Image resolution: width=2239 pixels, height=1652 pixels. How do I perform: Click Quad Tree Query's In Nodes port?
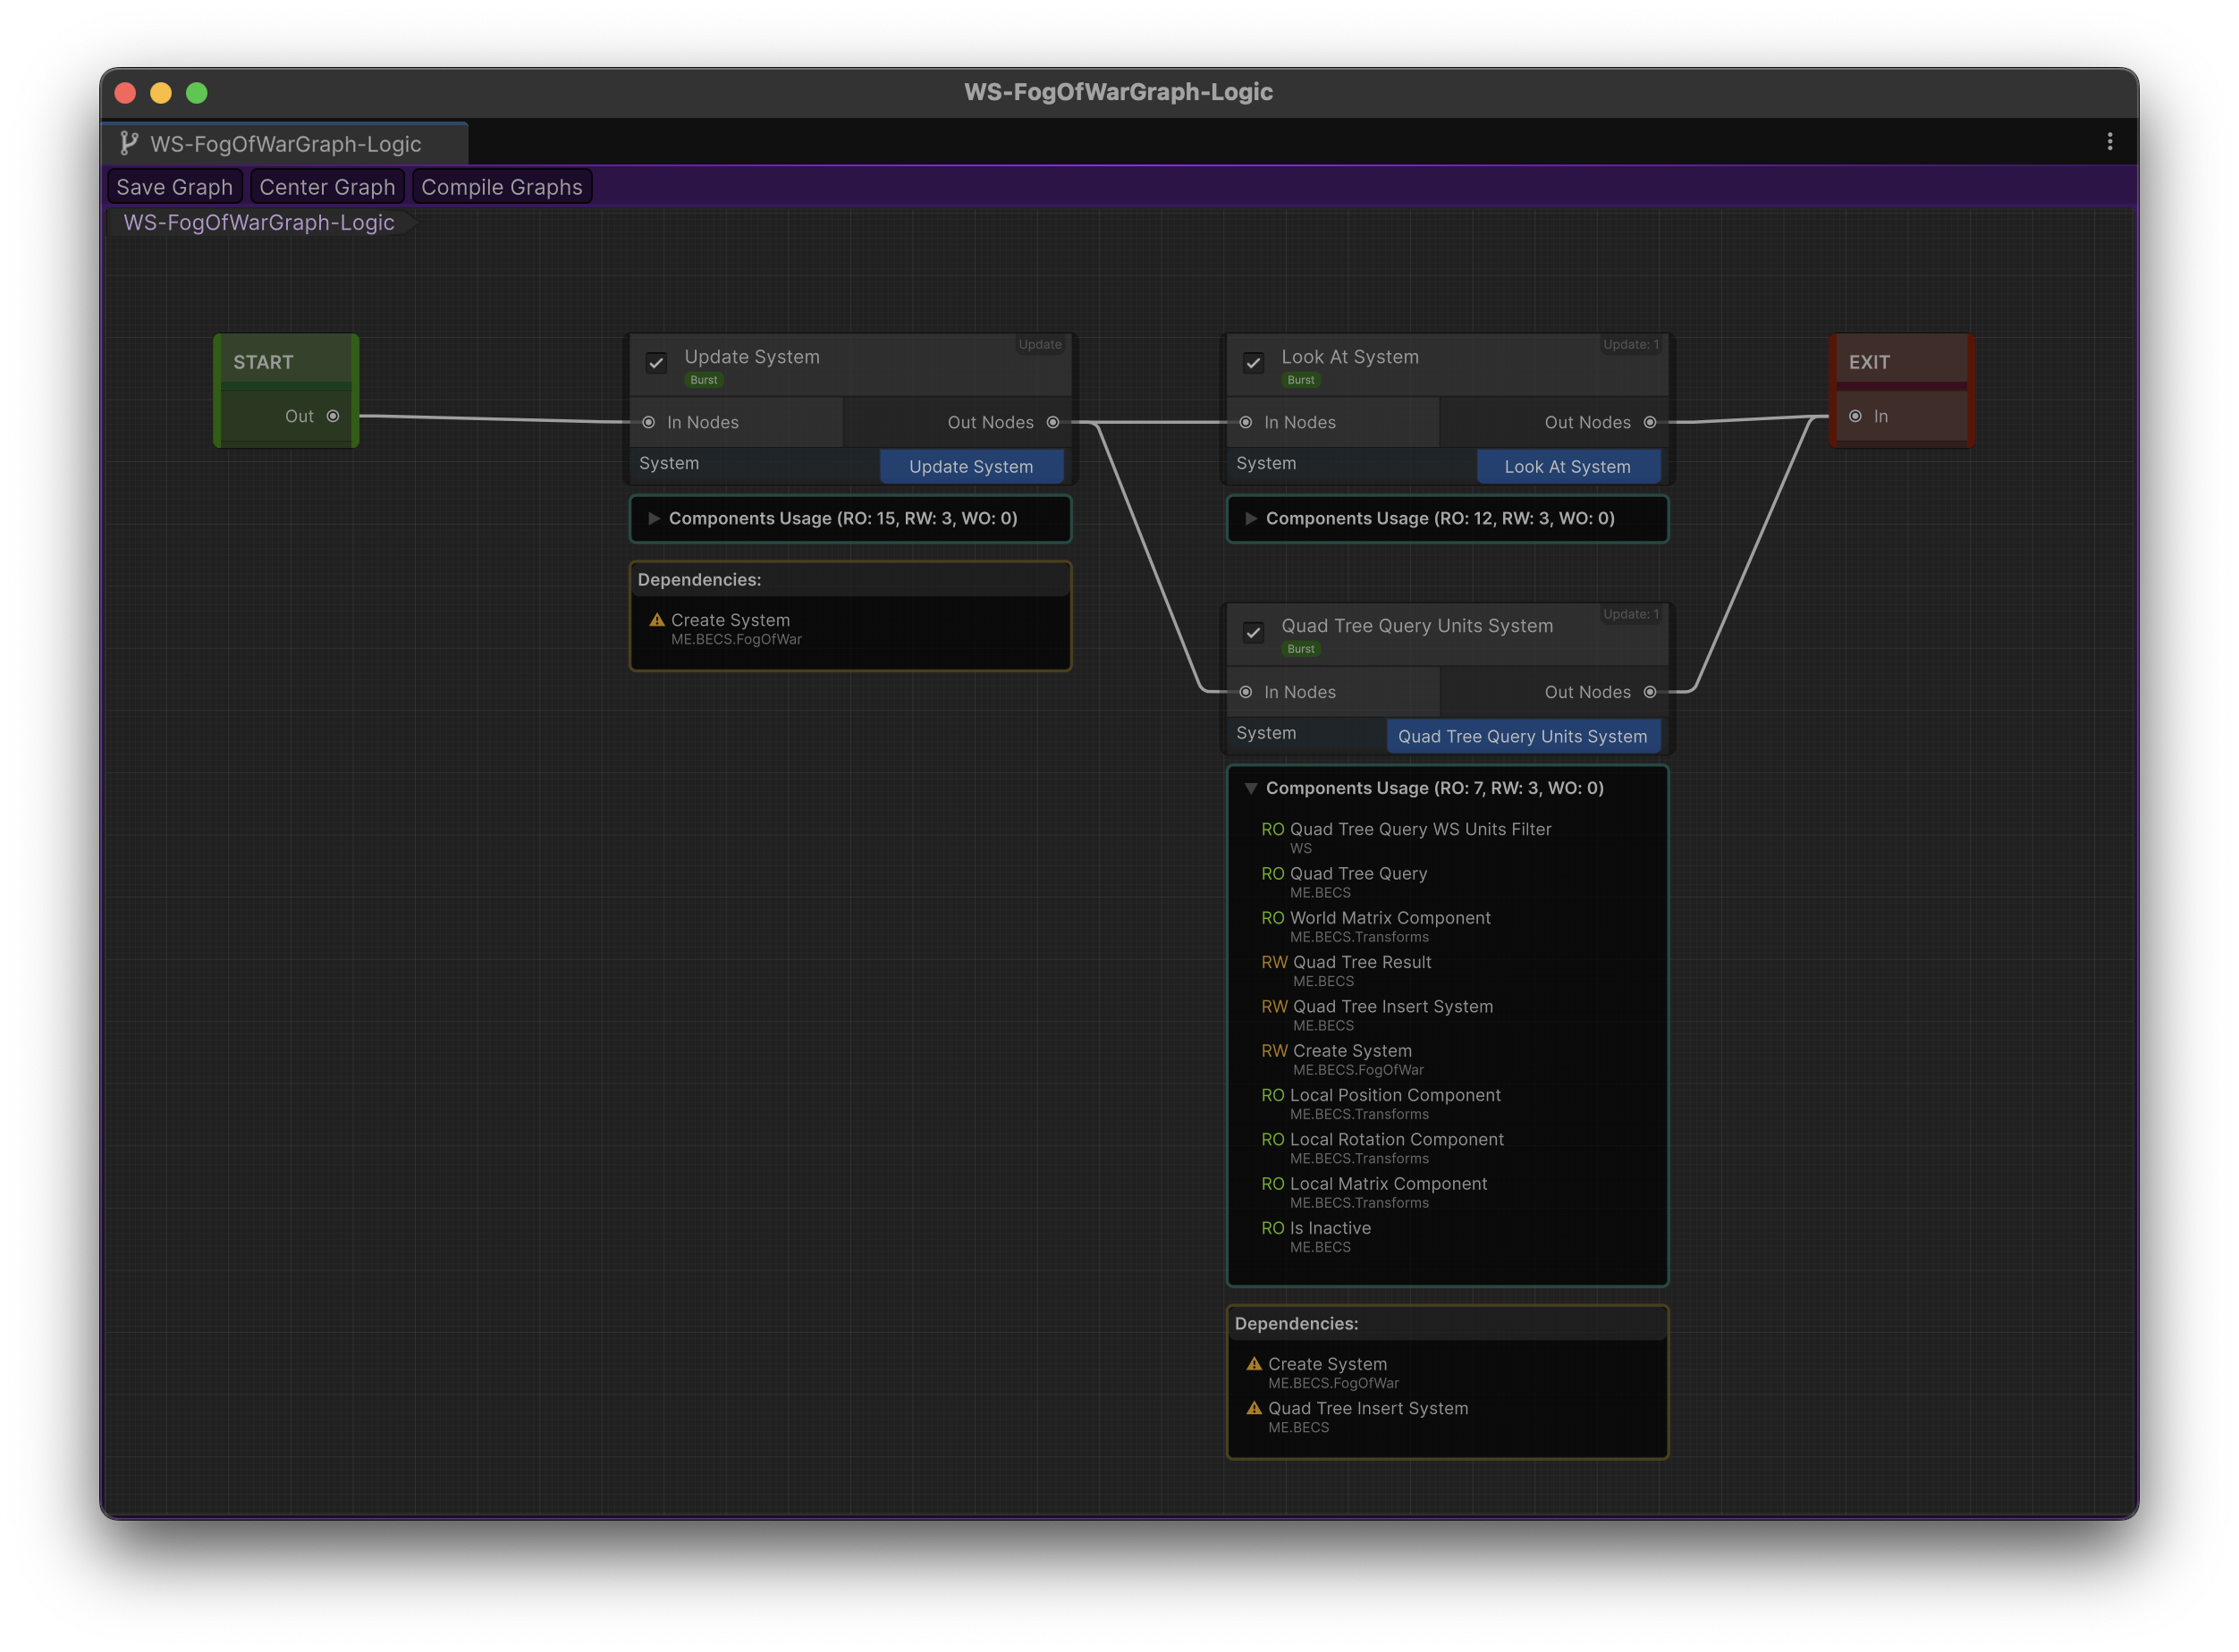tap(1246, 692)
